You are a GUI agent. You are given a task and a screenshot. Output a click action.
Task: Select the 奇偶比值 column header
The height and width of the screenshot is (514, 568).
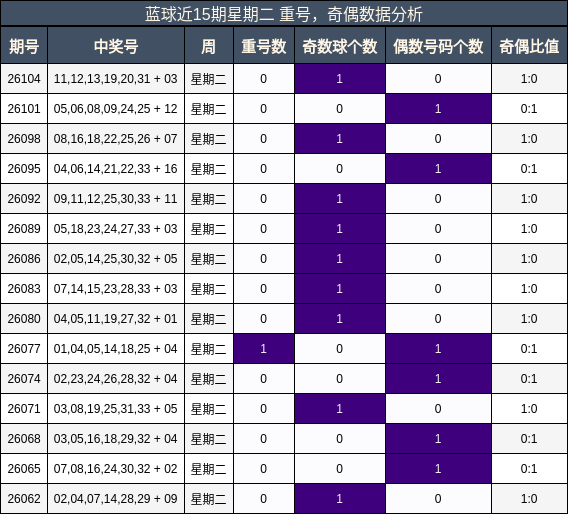click(529, 46)
